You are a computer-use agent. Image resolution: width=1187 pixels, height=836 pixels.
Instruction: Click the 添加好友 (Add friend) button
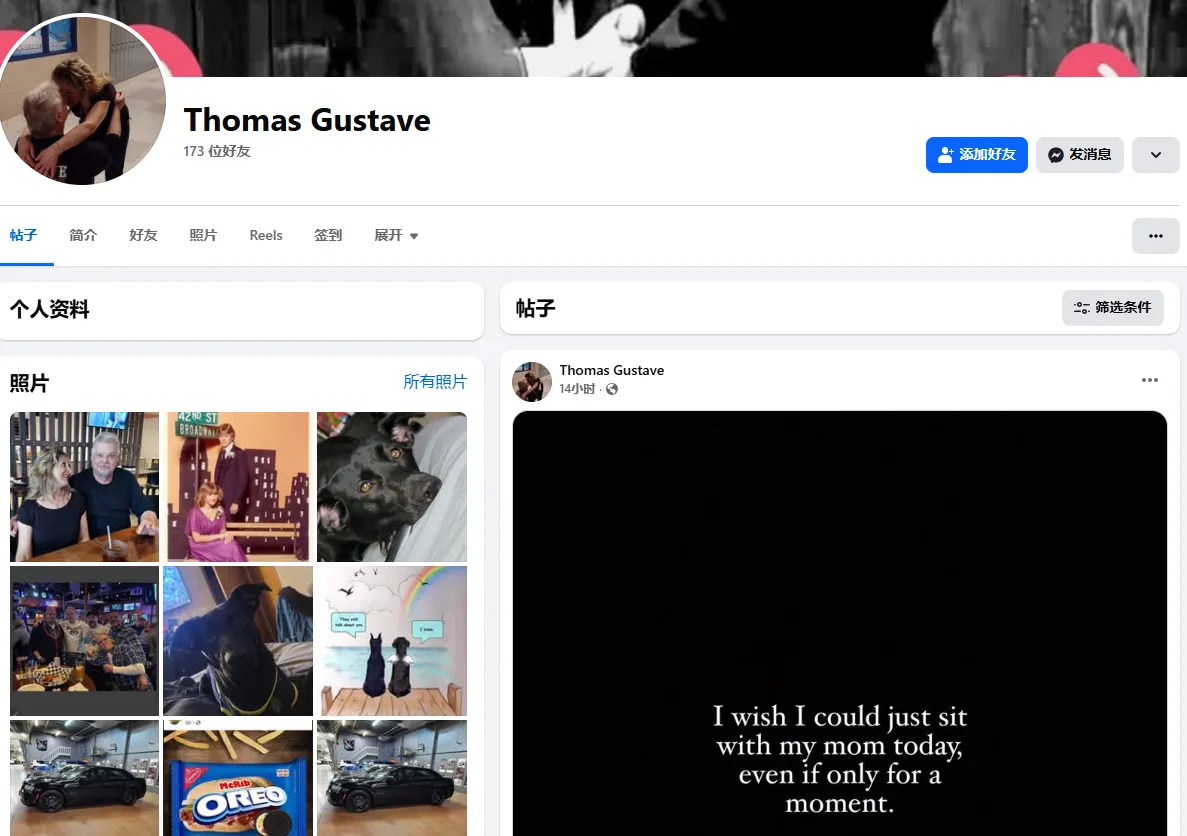point(977,154)
